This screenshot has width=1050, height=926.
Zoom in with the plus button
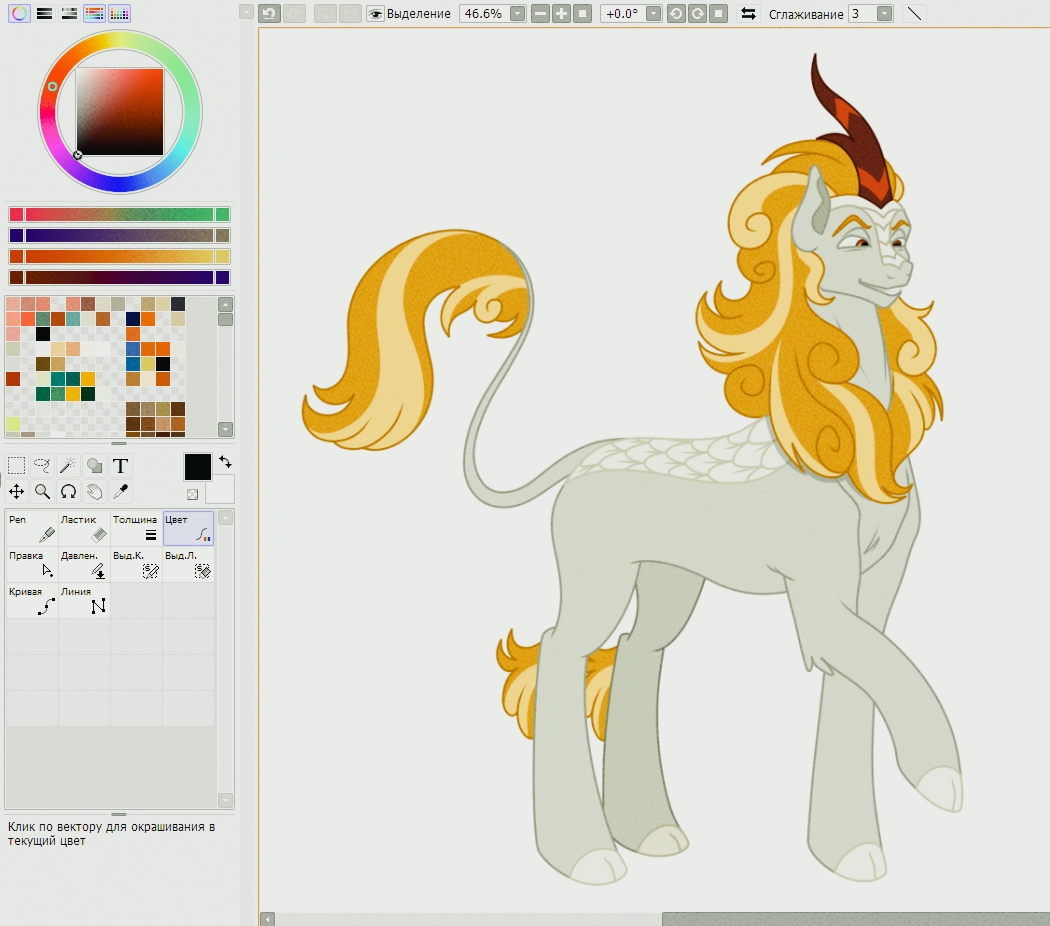pyautogui.click(x=561, y=13)
